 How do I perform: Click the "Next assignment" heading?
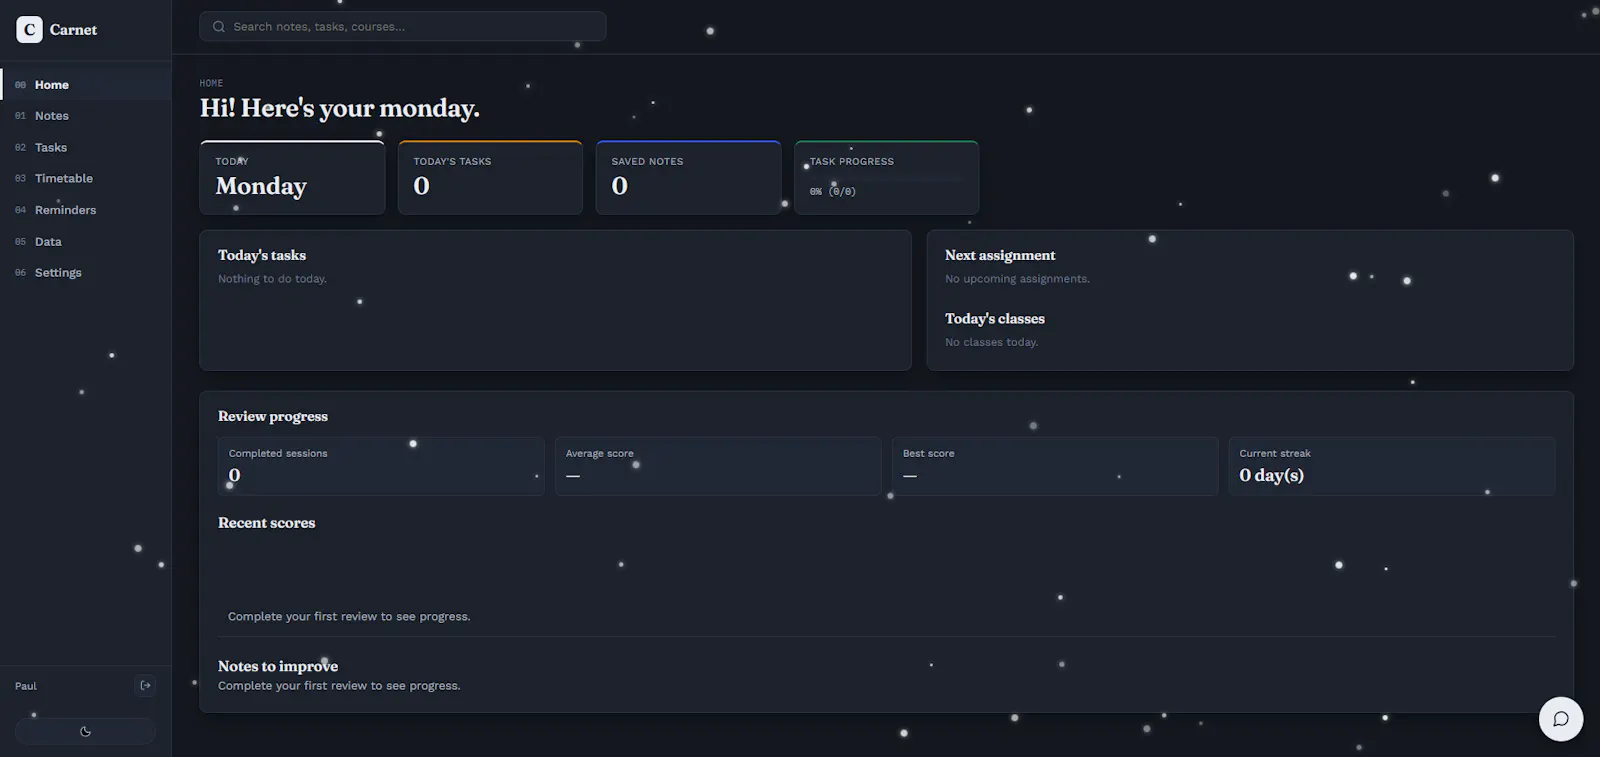[x=1000, y=255]
